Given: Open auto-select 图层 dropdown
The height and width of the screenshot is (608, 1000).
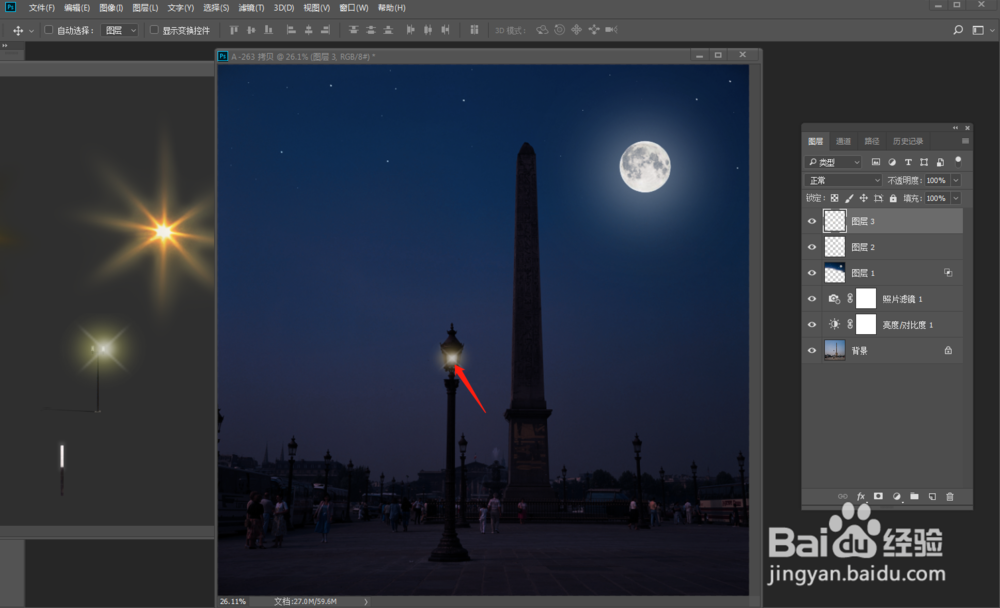Looking at the screenshot, I should pos(119,30).
